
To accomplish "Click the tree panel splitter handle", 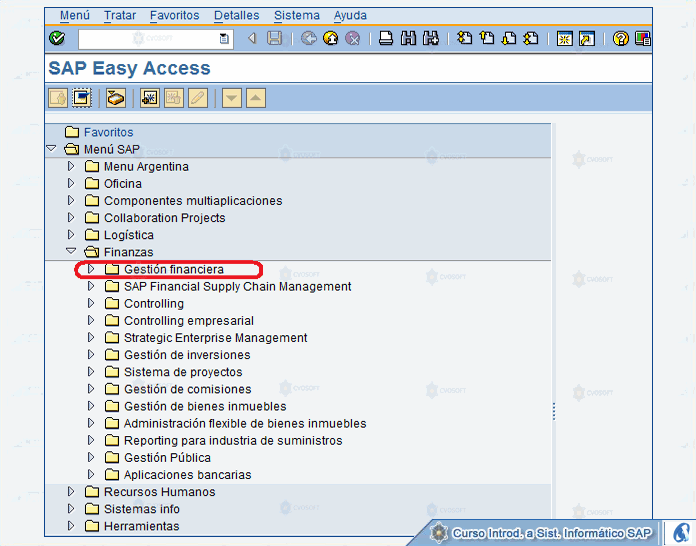I will point(554,411).
